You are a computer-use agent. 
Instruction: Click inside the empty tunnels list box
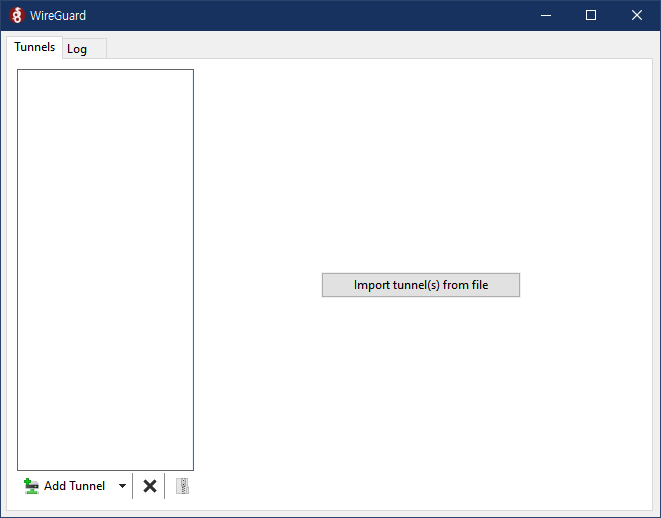105,270
